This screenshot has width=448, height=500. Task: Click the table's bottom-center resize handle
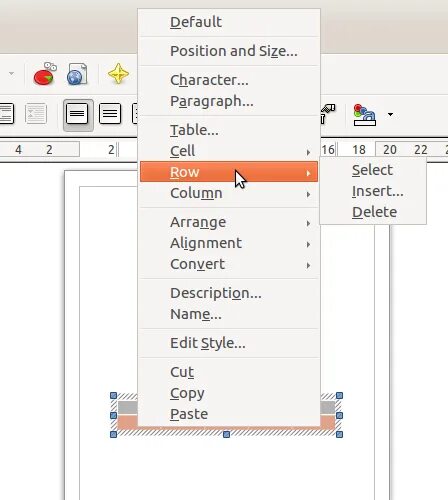coord(226,434)
